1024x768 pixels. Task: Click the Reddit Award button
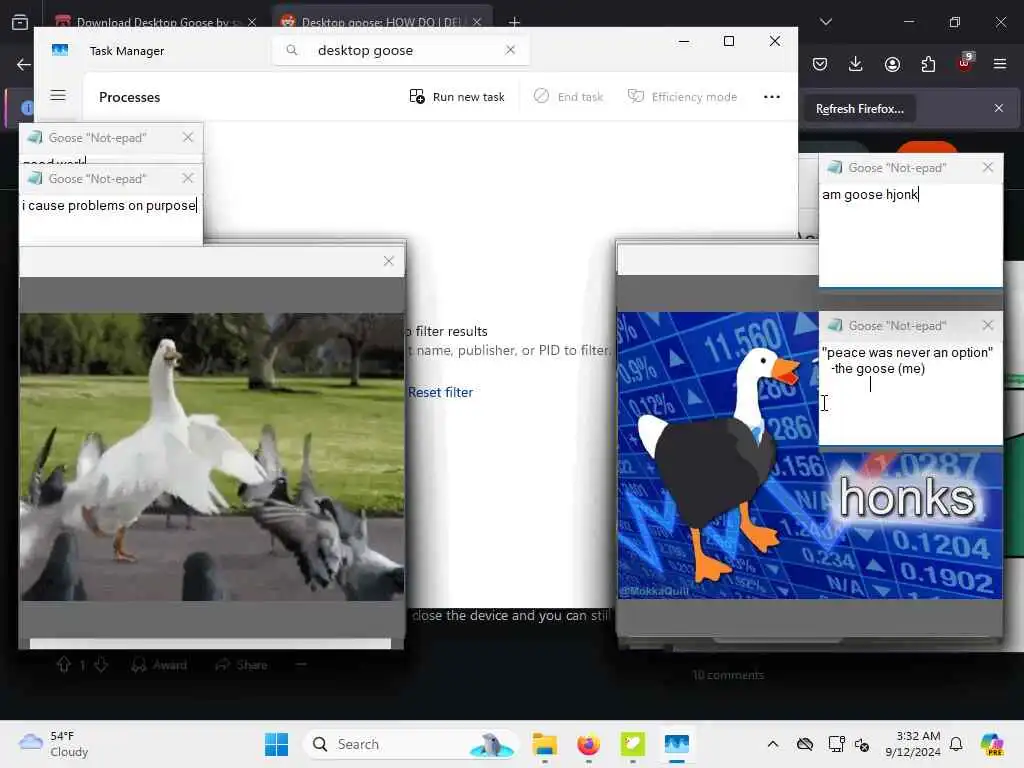click(159, 665)
